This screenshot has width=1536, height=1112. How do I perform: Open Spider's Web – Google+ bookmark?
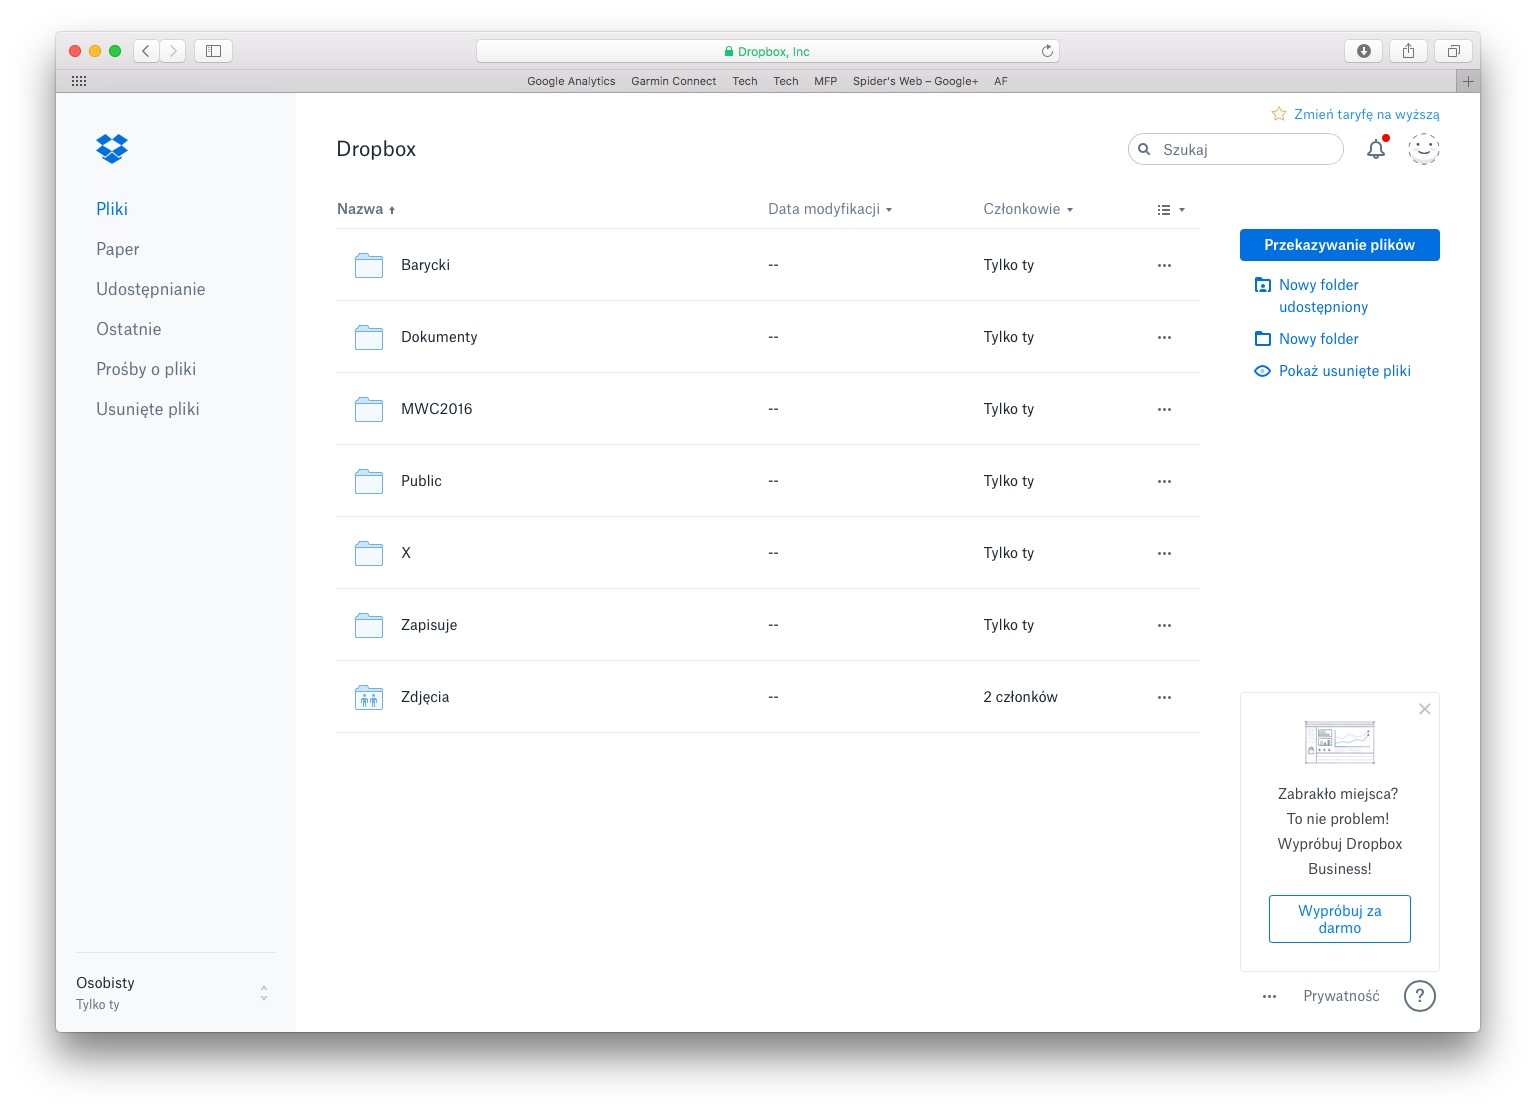[915, 81]
